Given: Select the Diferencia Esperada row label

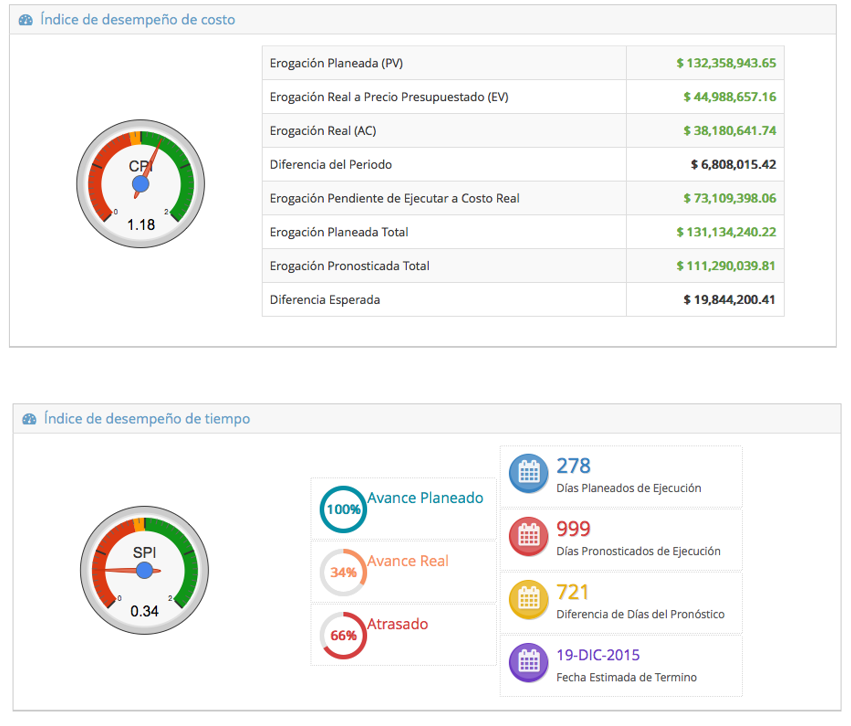Looking at the screenshot, I should coord(325,300).
